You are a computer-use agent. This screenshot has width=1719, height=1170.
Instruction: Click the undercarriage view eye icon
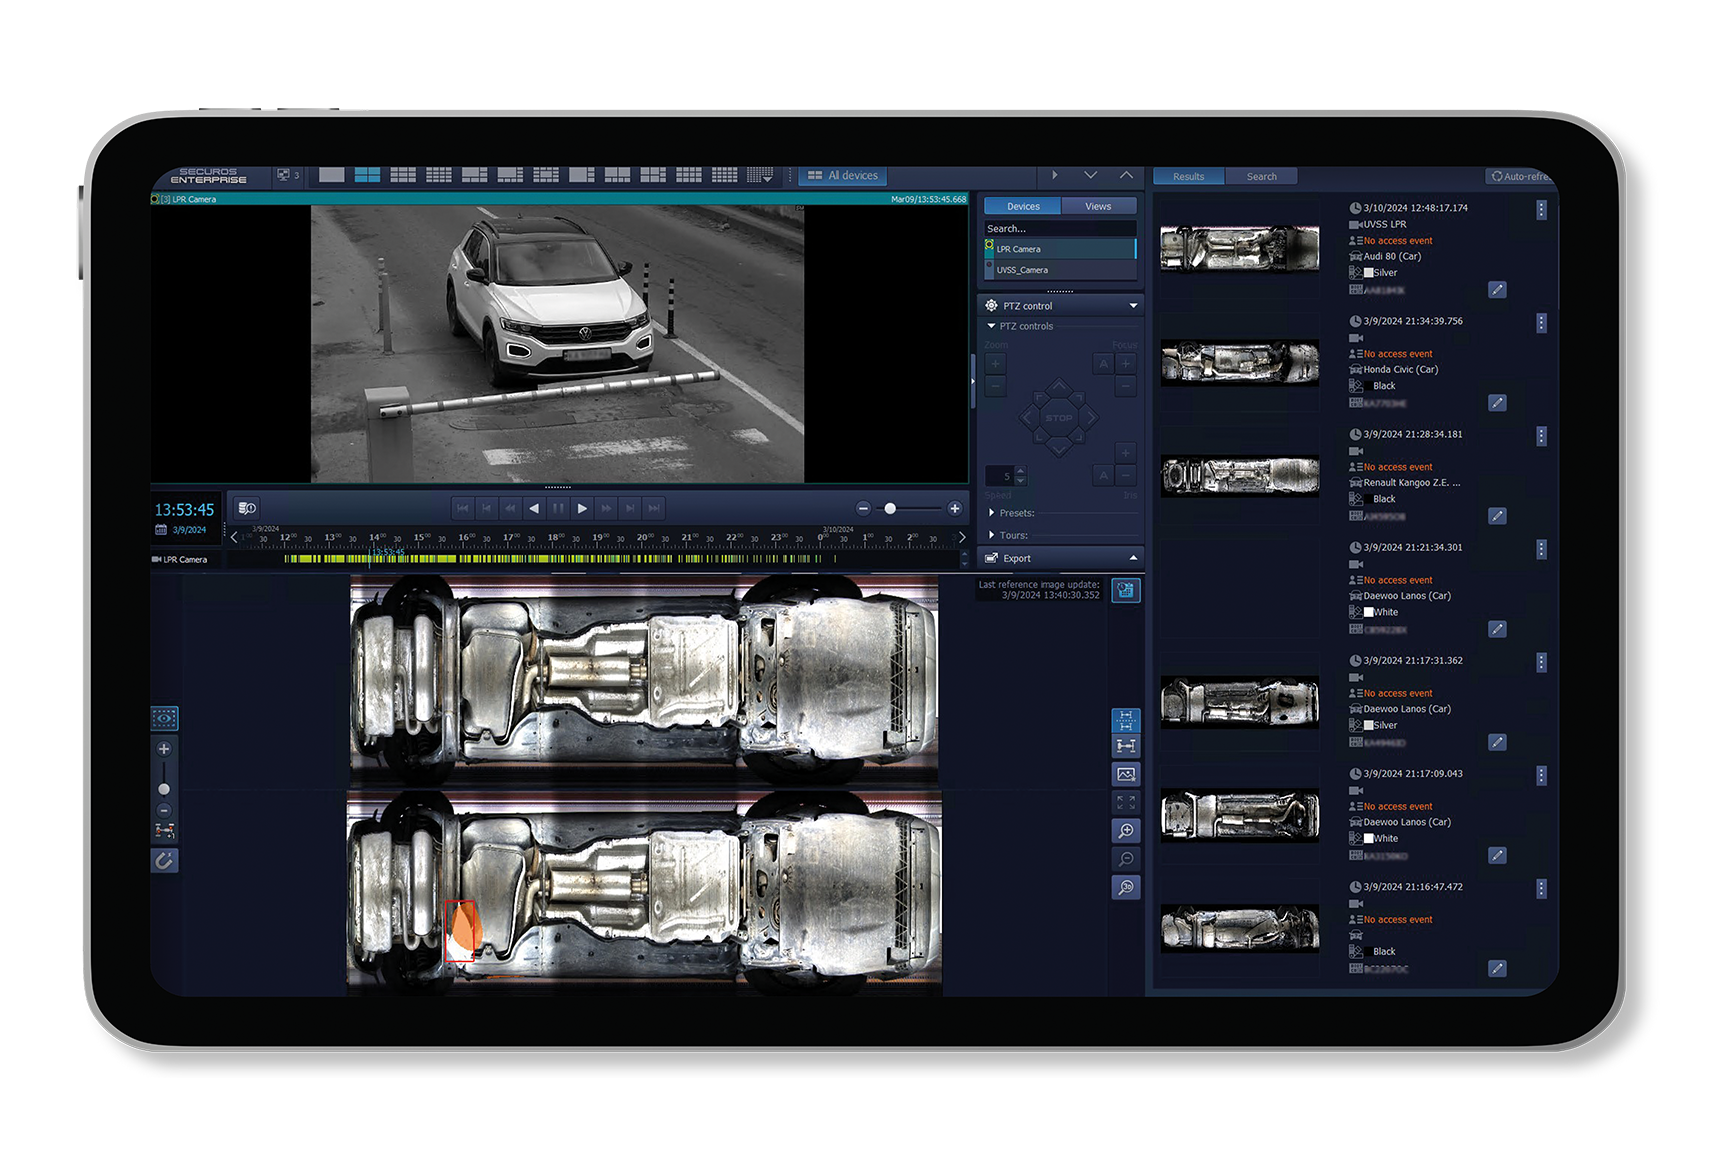point(165,718)
